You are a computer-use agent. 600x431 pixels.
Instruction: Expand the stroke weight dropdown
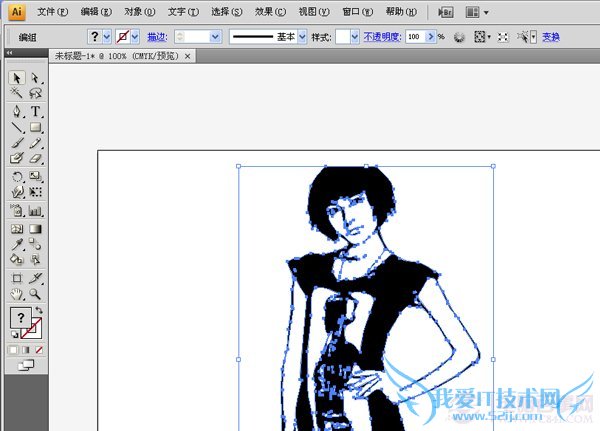[x=215, y=37]
